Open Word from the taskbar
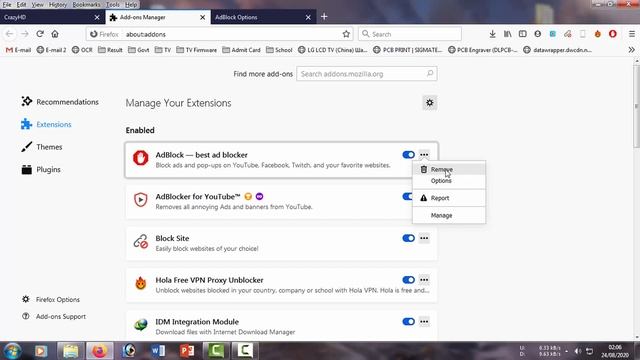Image resolution: width=640 pixels, height=360 pixels. click(x=158, y=351)
